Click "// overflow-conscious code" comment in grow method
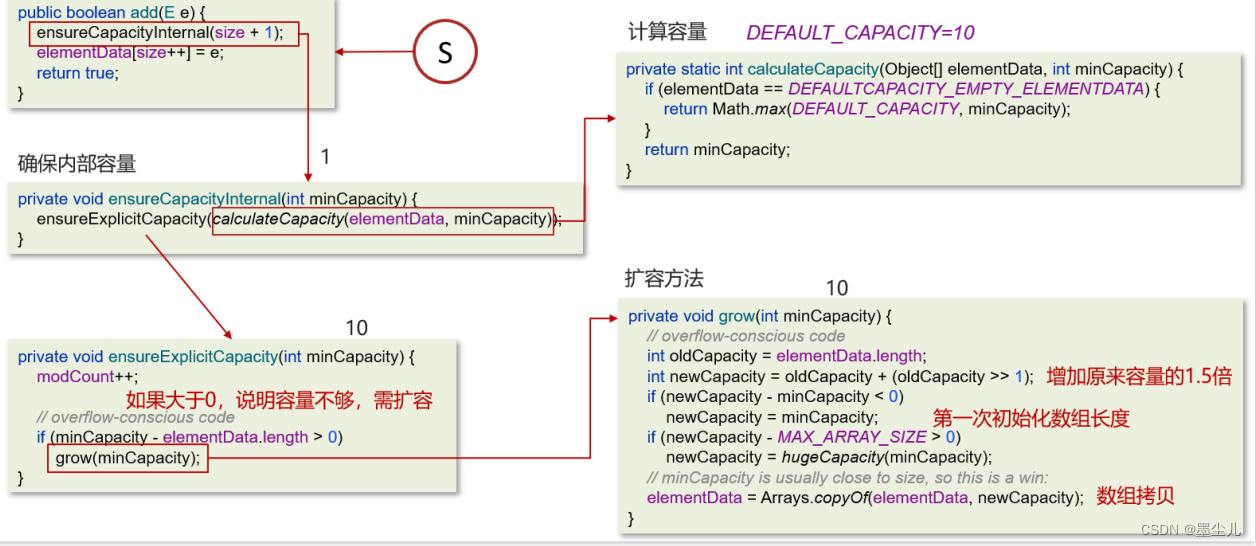 pyautogui.click(x=746, y=336)
